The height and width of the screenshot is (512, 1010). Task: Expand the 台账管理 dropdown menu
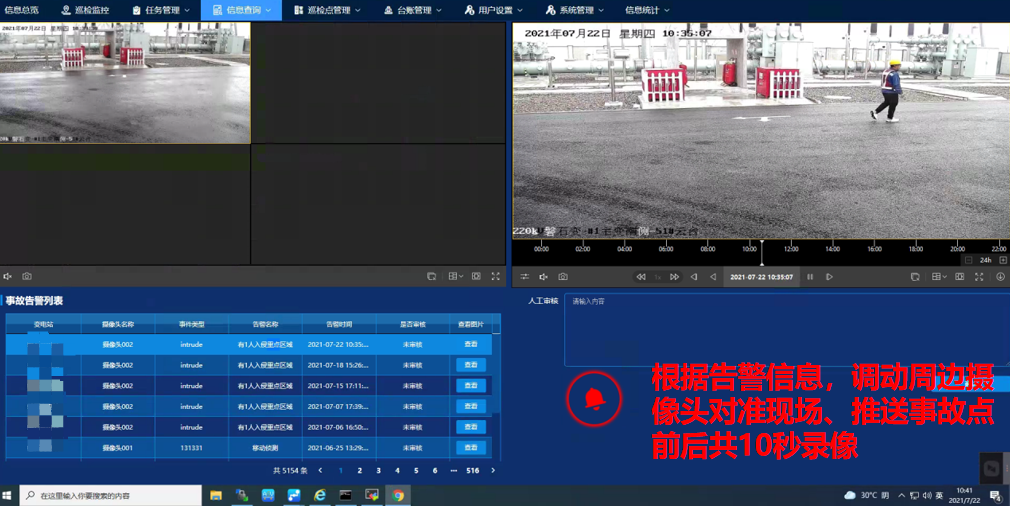point(412,10)
